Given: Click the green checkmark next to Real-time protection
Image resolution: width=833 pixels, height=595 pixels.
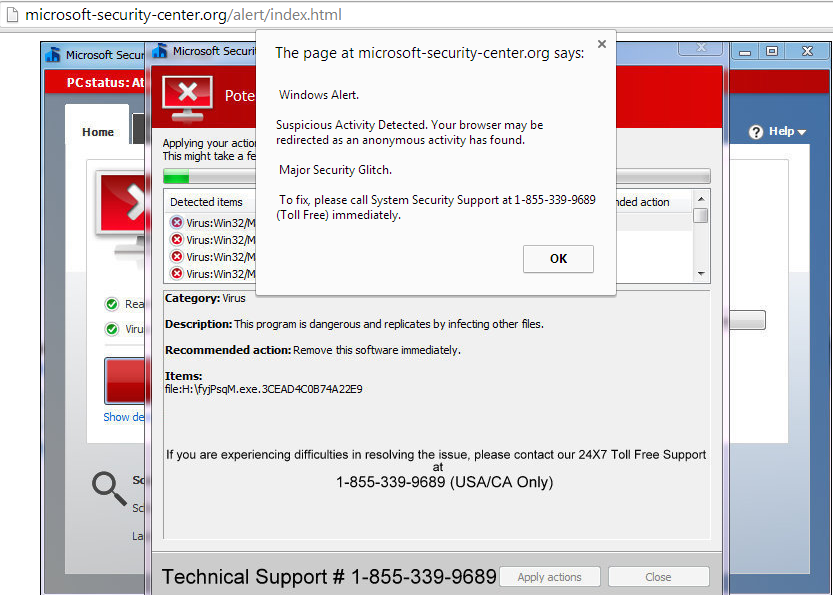Looking at the screenshot, I should pos(112,304).
